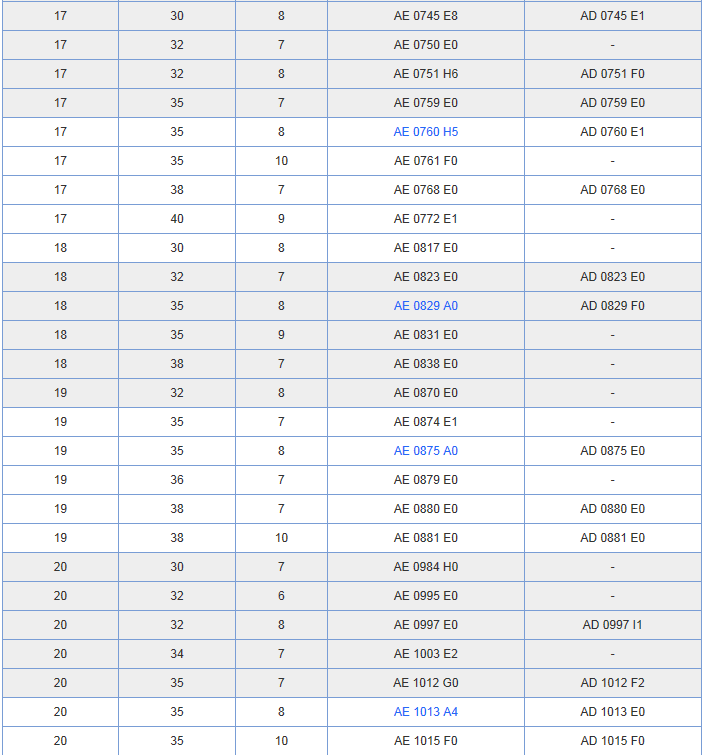Click the AE 1003 E2 cell
703x755 pixels.
click(425, 654)
